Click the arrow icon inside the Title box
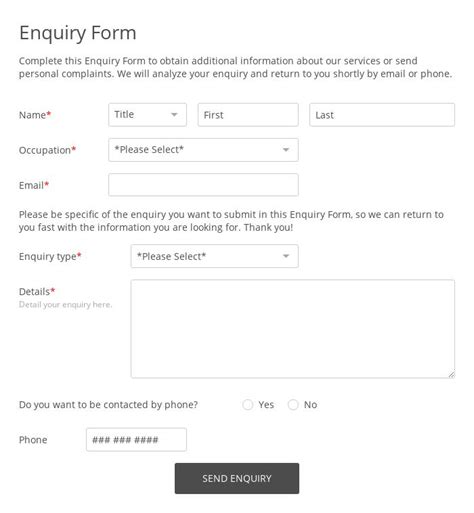The width and height of the screenshot is (474, 513). coord(174,115)
